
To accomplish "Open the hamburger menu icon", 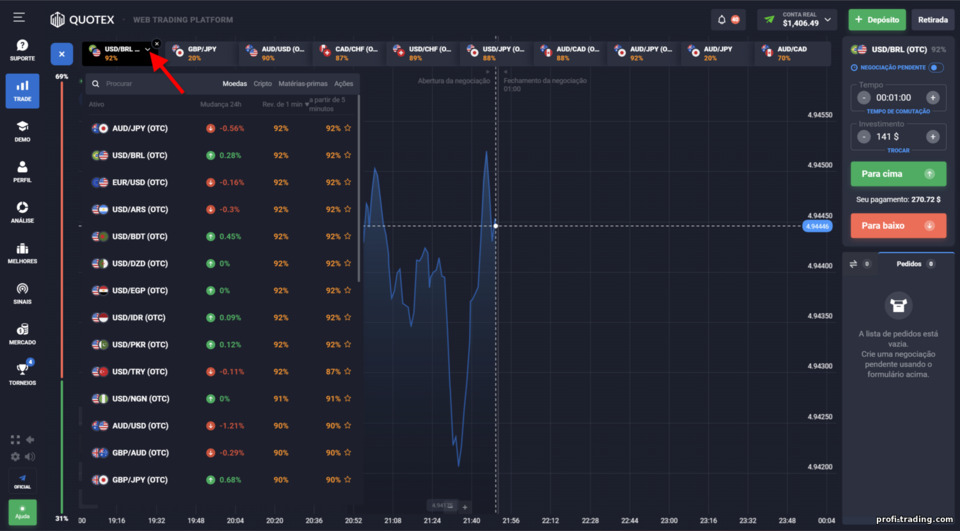I will [19, 17].
